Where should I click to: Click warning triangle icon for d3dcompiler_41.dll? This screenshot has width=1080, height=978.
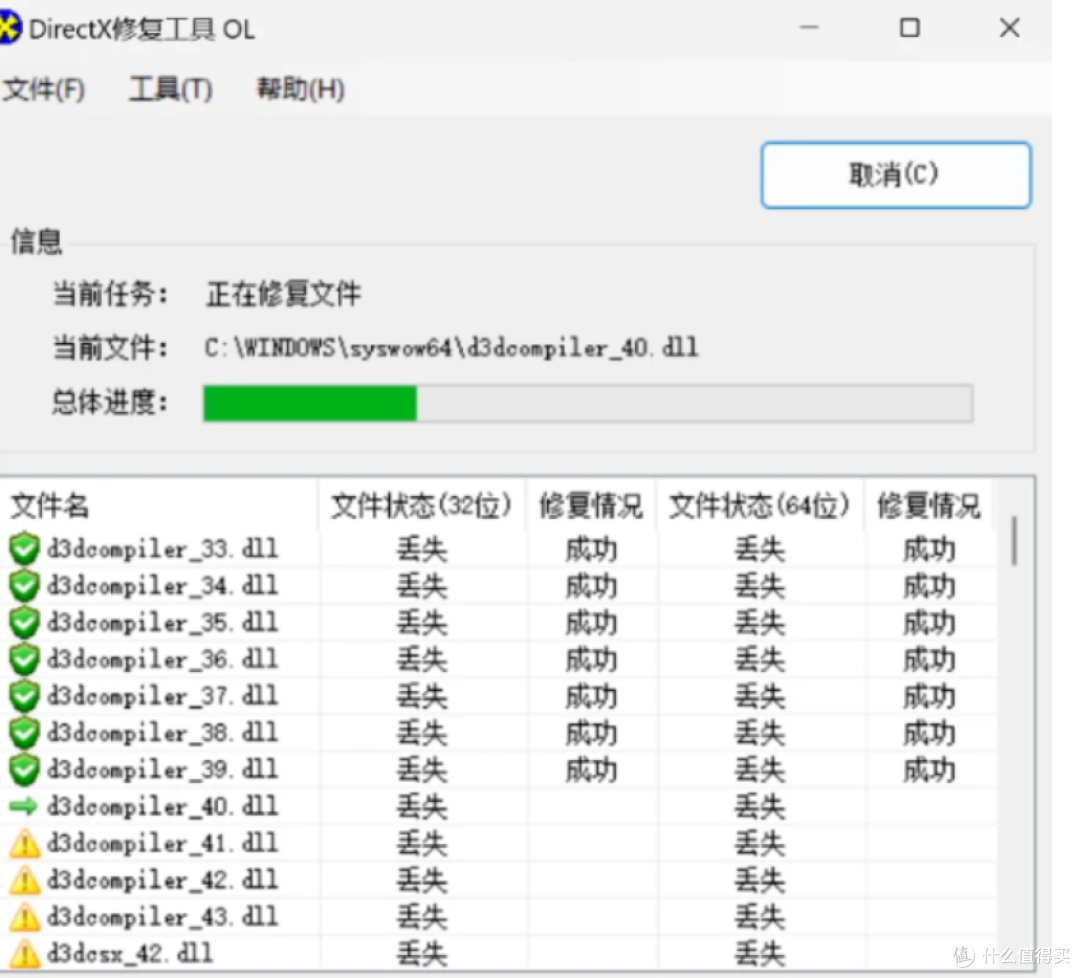[x=24, y=844]
